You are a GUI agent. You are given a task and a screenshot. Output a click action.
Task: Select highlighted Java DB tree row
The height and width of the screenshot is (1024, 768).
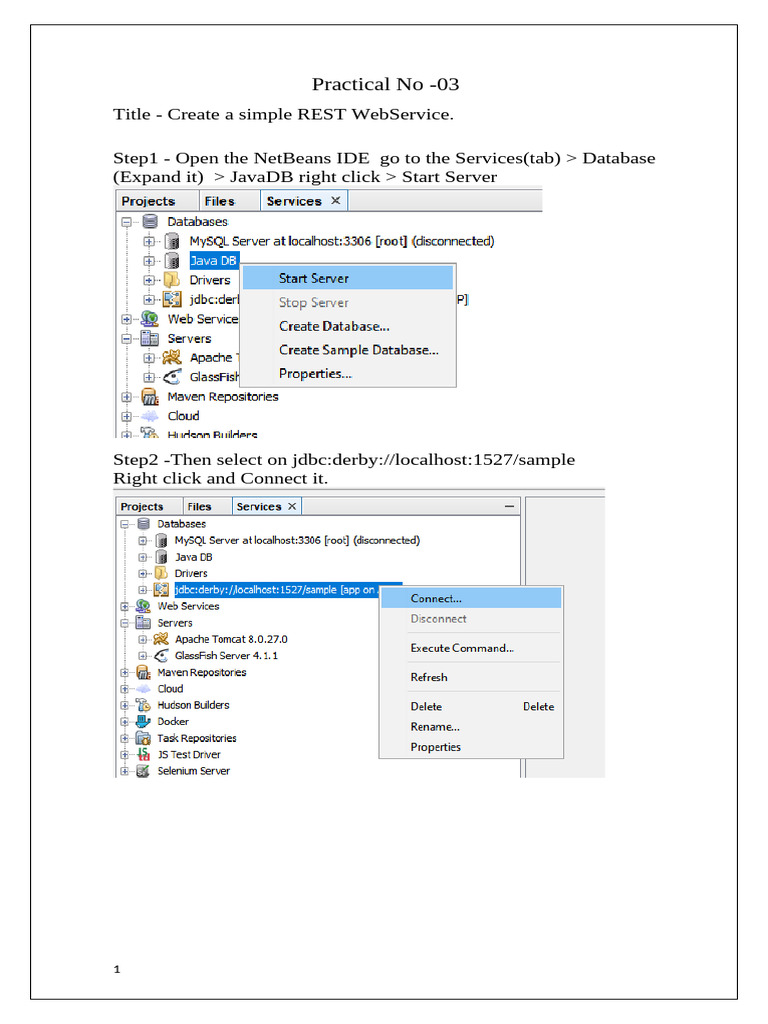pos(214,261)
